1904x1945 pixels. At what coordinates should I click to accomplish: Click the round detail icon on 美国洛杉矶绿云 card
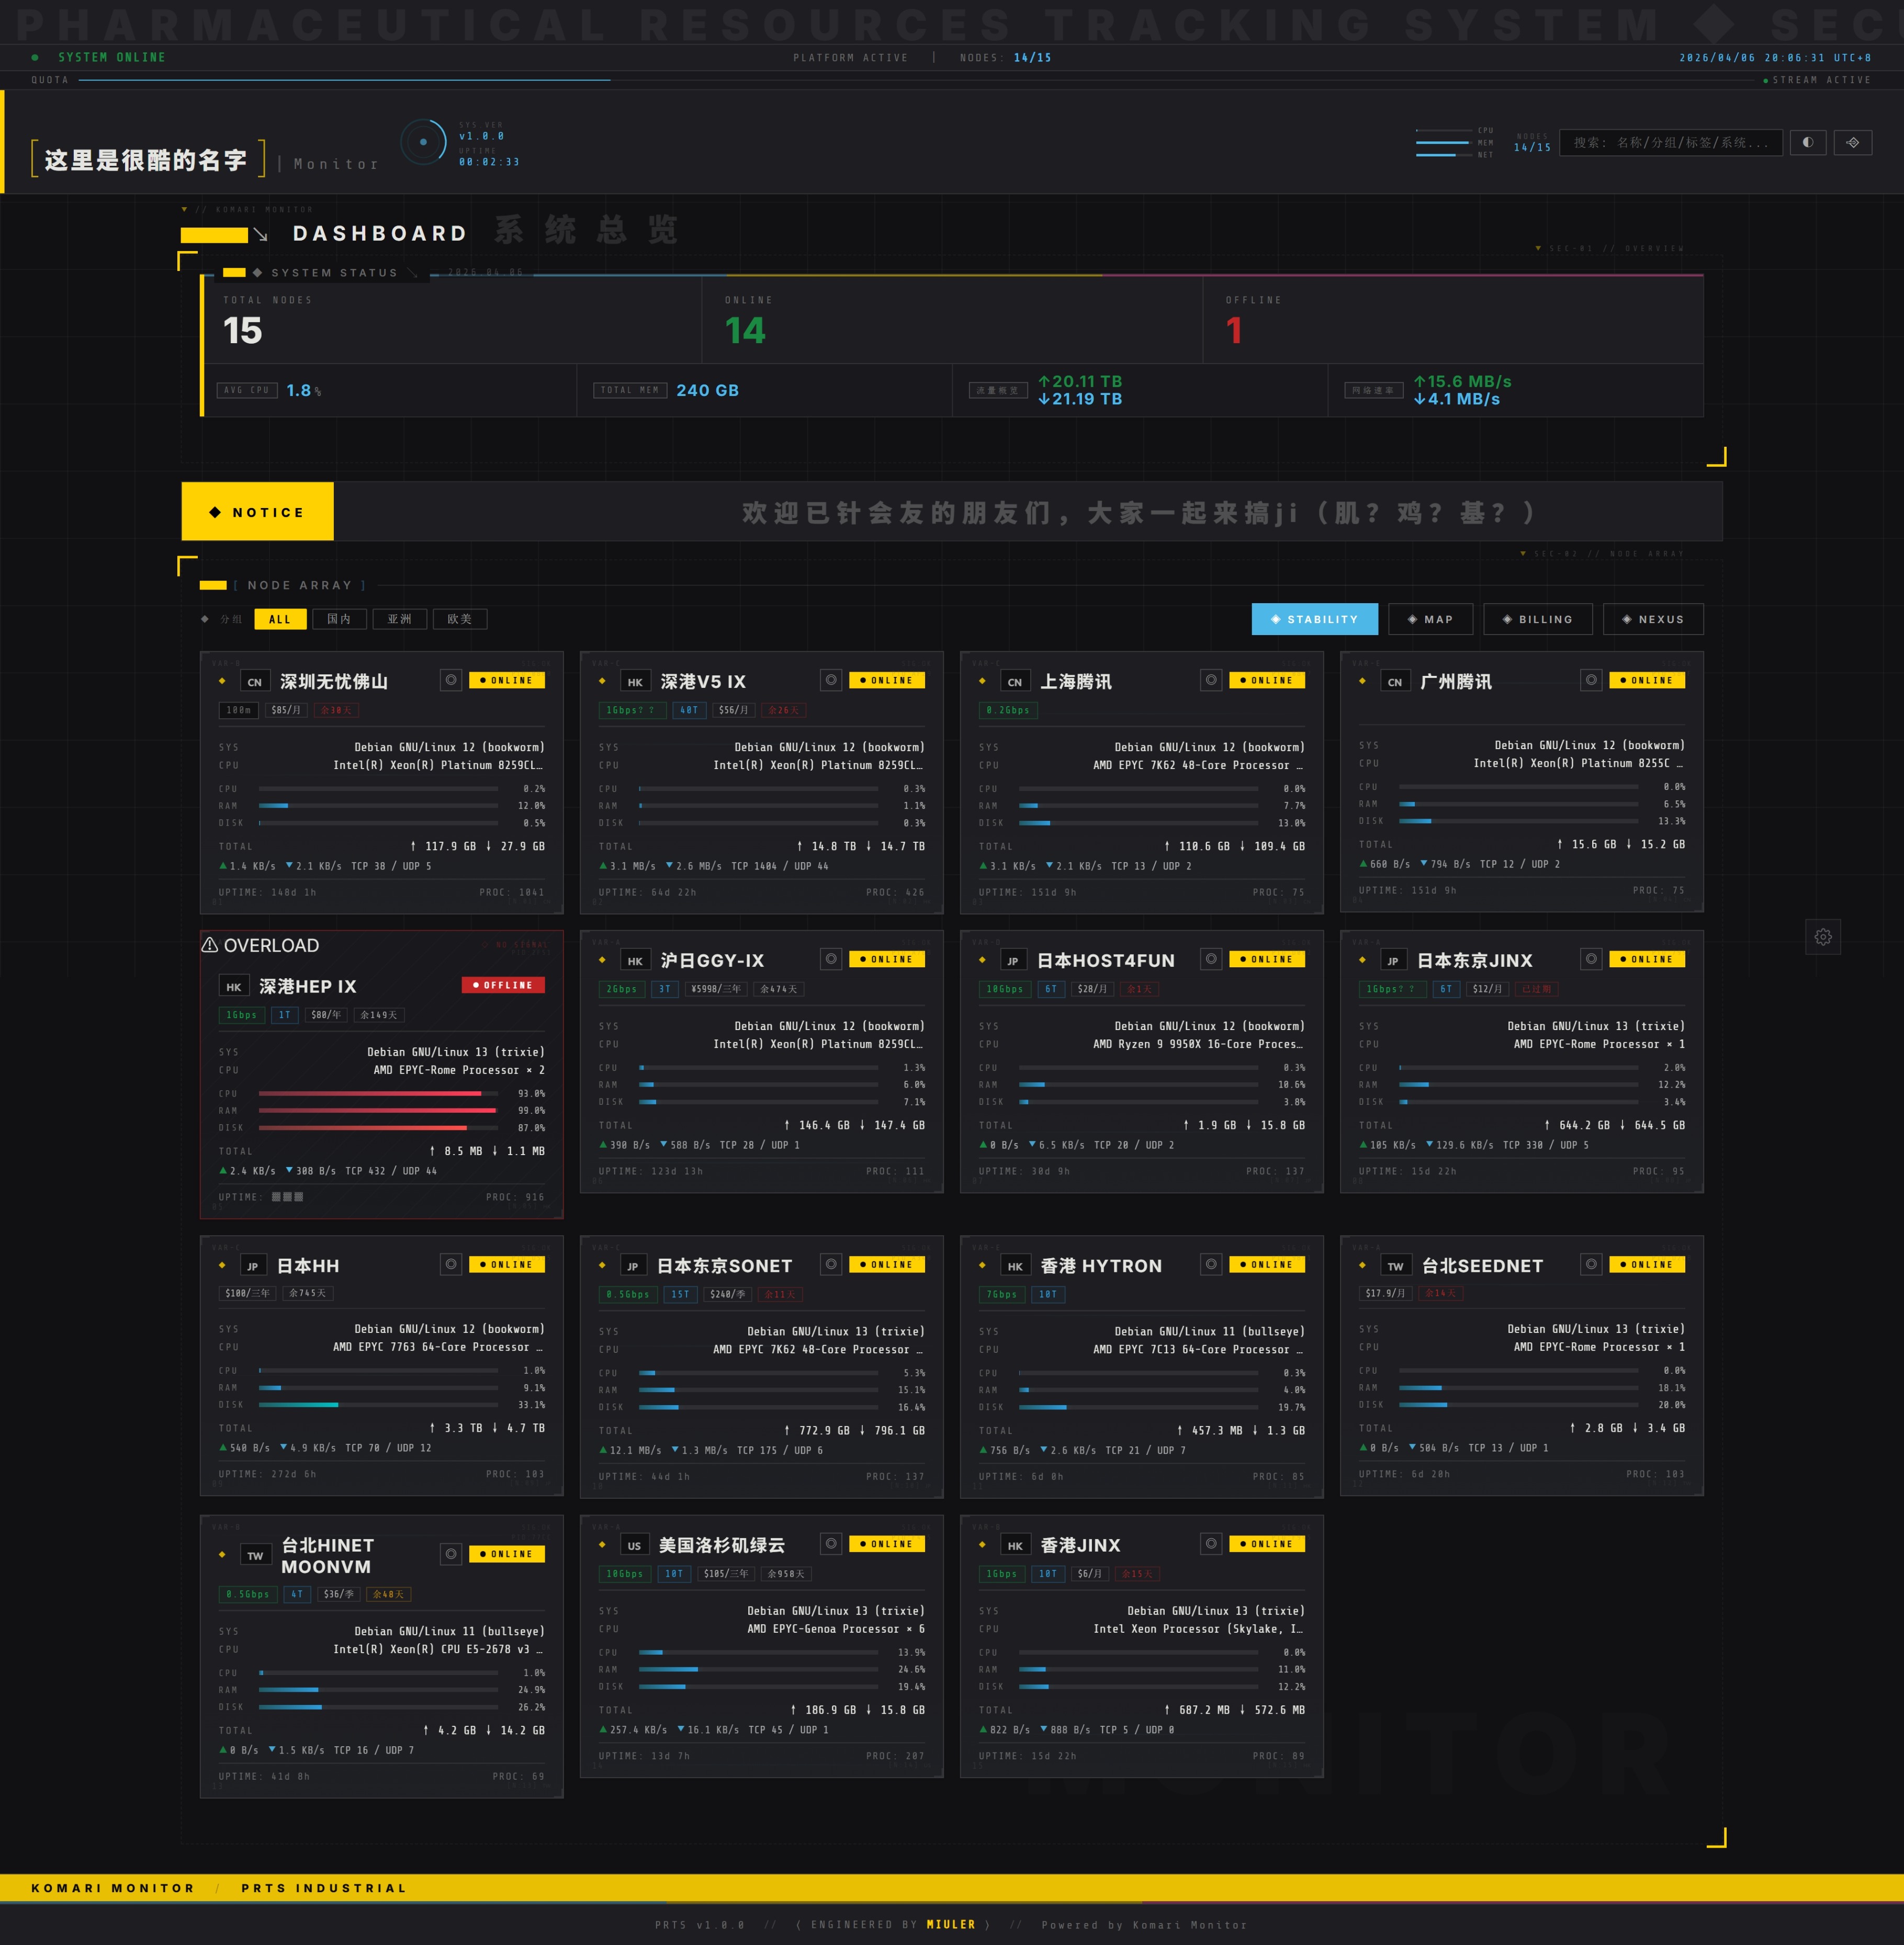click(x=831, y=1543)
